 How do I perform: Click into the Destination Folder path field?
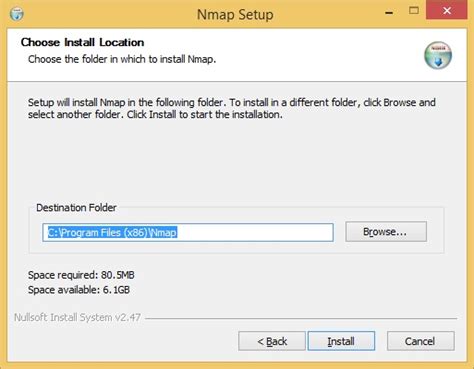(x=188, y=232)
